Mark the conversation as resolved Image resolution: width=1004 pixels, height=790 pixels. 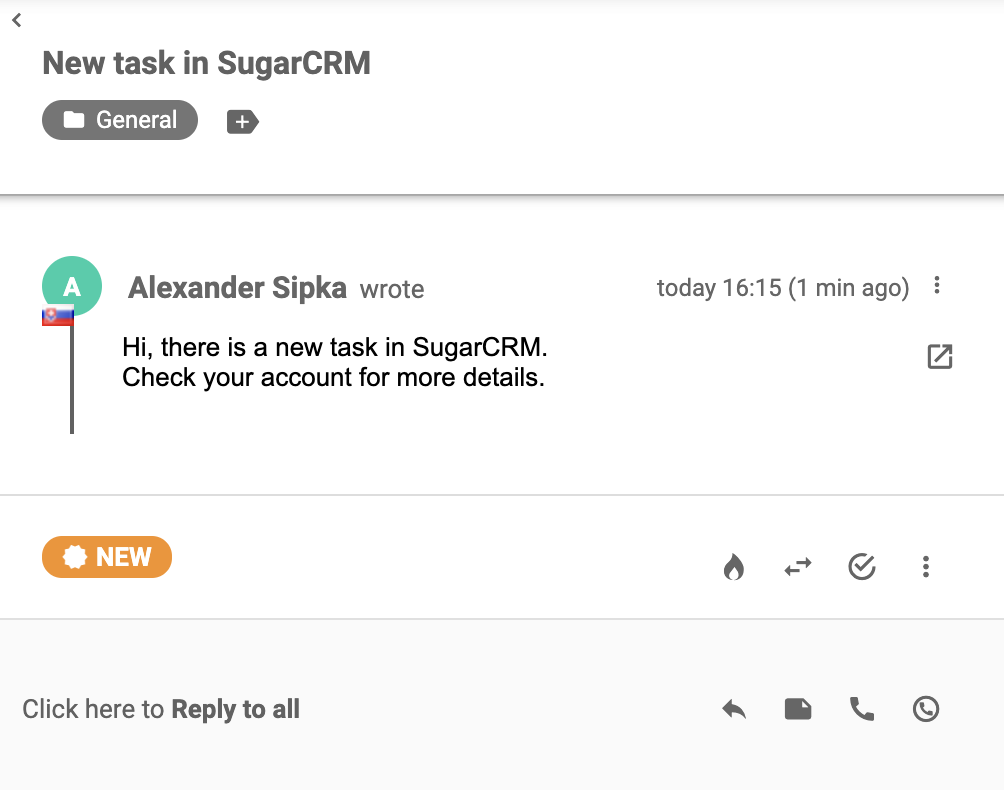[862, 567]
